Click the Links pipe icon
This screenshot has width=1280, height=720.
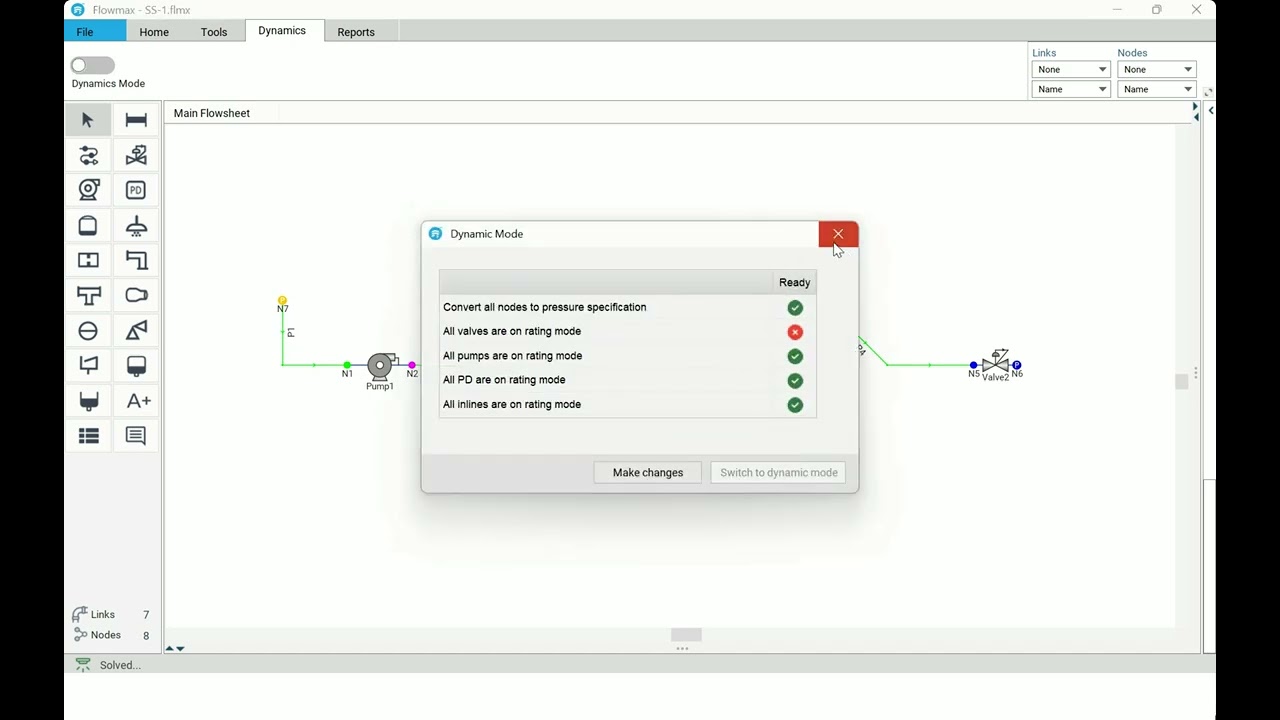(79, 614)
